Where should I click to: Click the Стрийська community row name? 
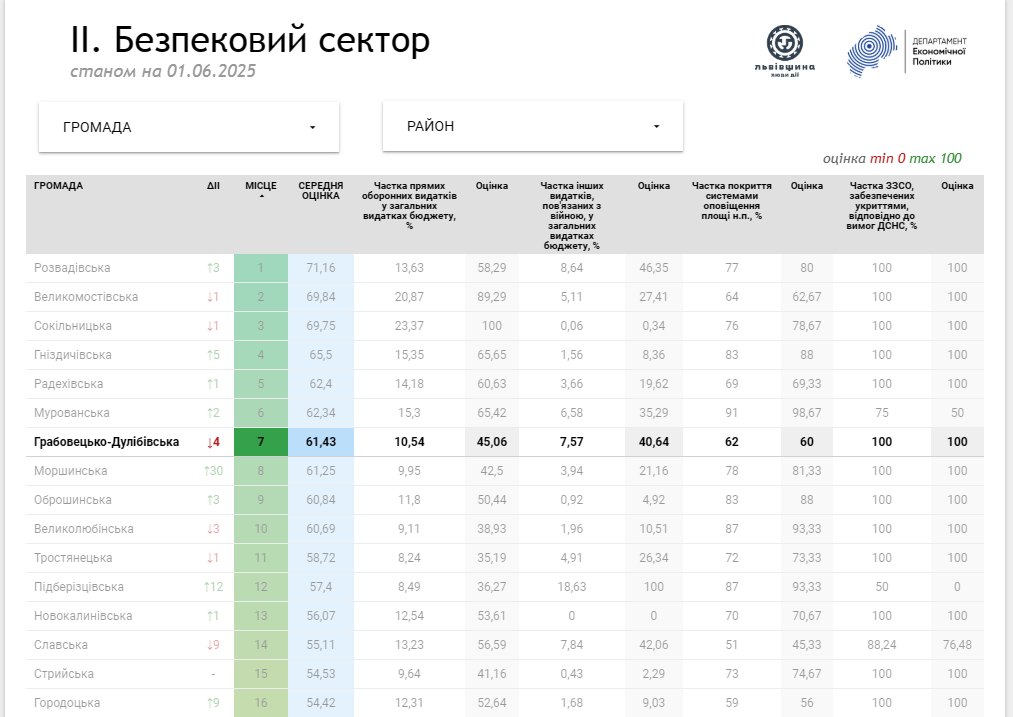(x=64, y=674)
